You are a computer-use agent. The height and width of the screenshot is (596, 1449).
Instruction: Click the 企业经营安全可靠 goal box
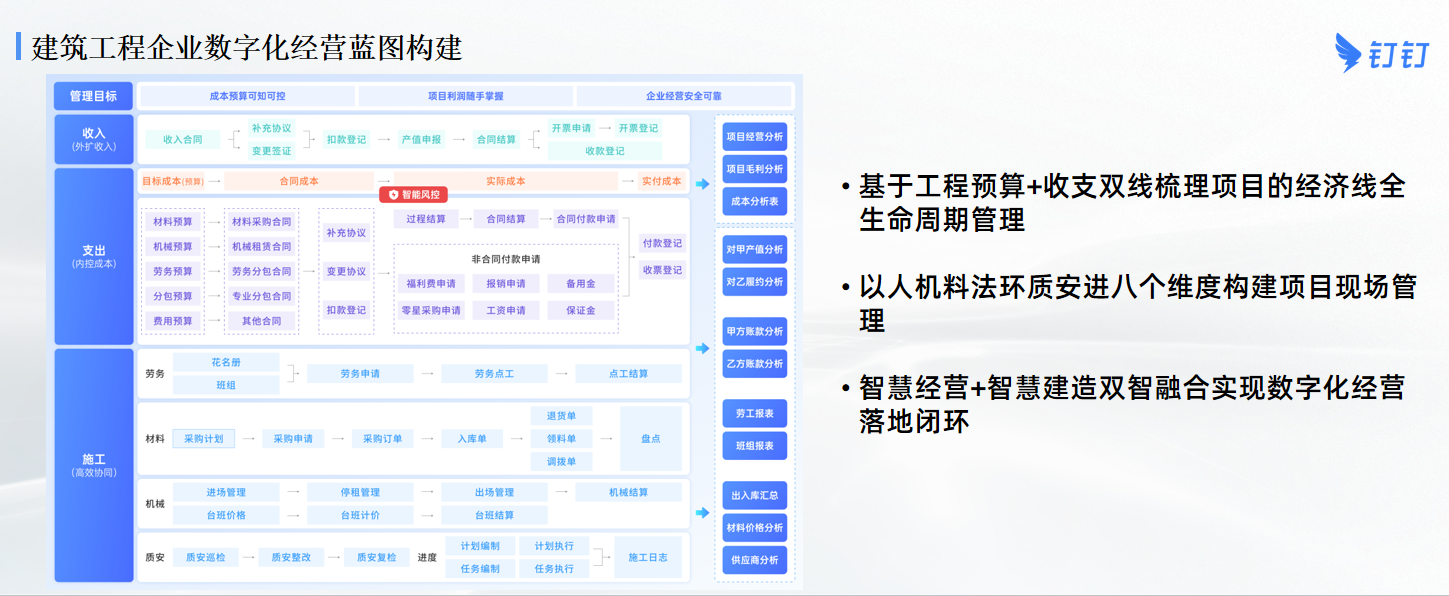click(x=684, y=96)
